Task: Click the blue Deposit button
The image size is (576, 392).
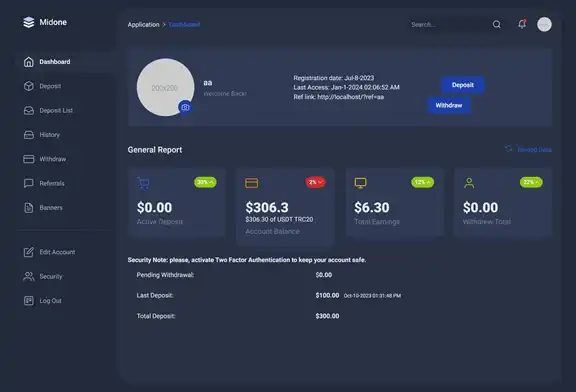Action: [x=463, y=85]
